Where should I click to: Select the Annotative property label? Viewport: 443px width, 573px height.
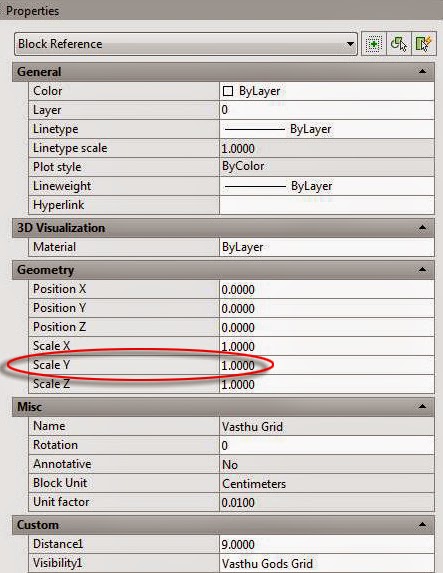[x=62, y=464]
